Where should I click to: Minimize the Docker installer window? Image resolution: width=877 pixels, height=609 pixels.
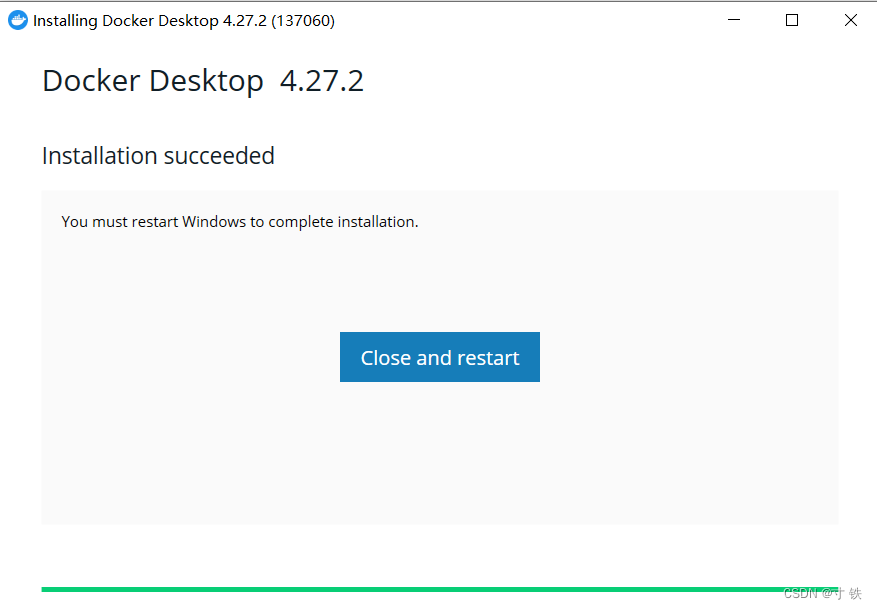coord(734,20)
